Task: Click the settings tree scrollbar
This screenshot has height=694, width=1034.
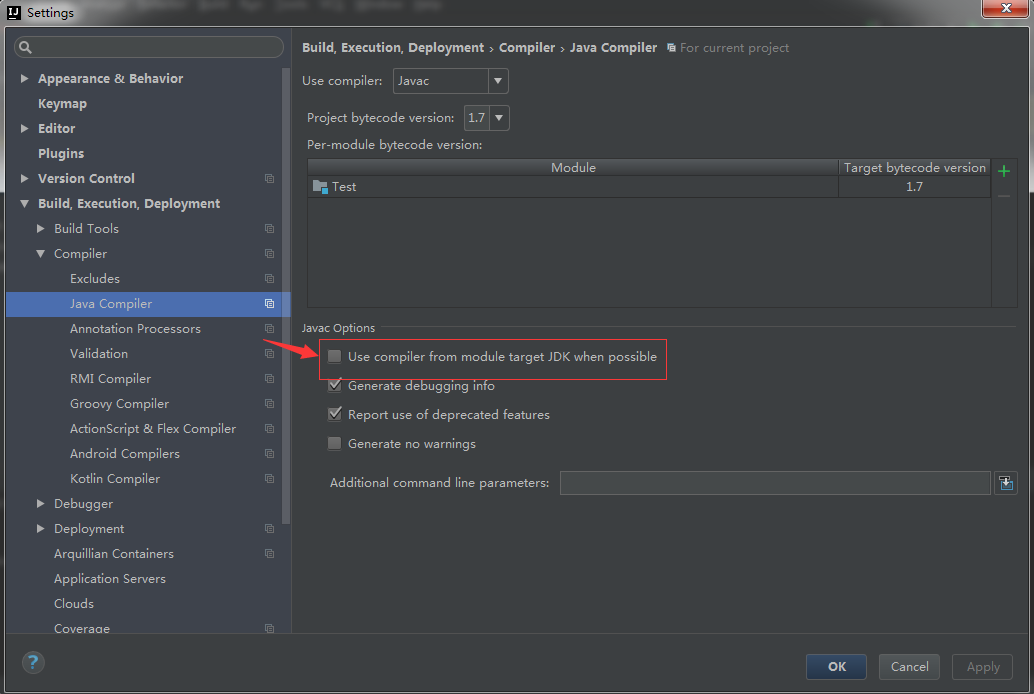Action: coord(286,296)
